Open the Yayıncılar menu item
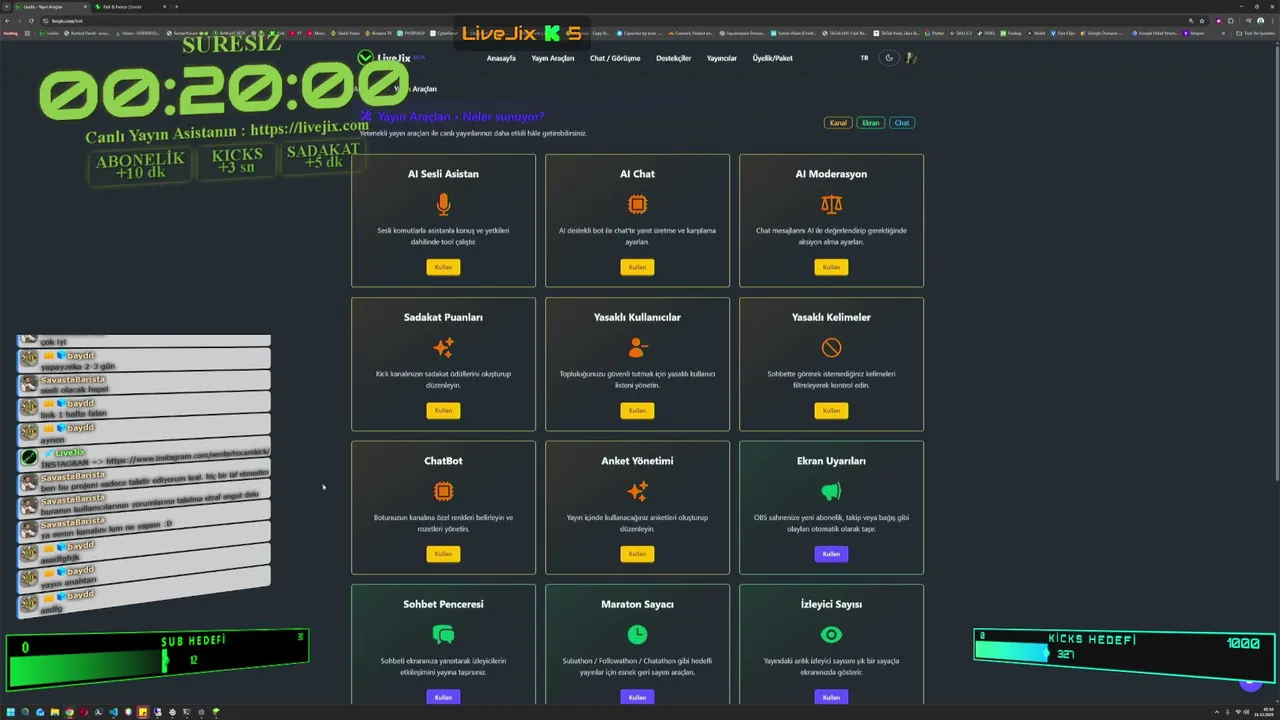Image resolution: width=1280 pixels, height=720 pixels. click(x=722, y=58)
